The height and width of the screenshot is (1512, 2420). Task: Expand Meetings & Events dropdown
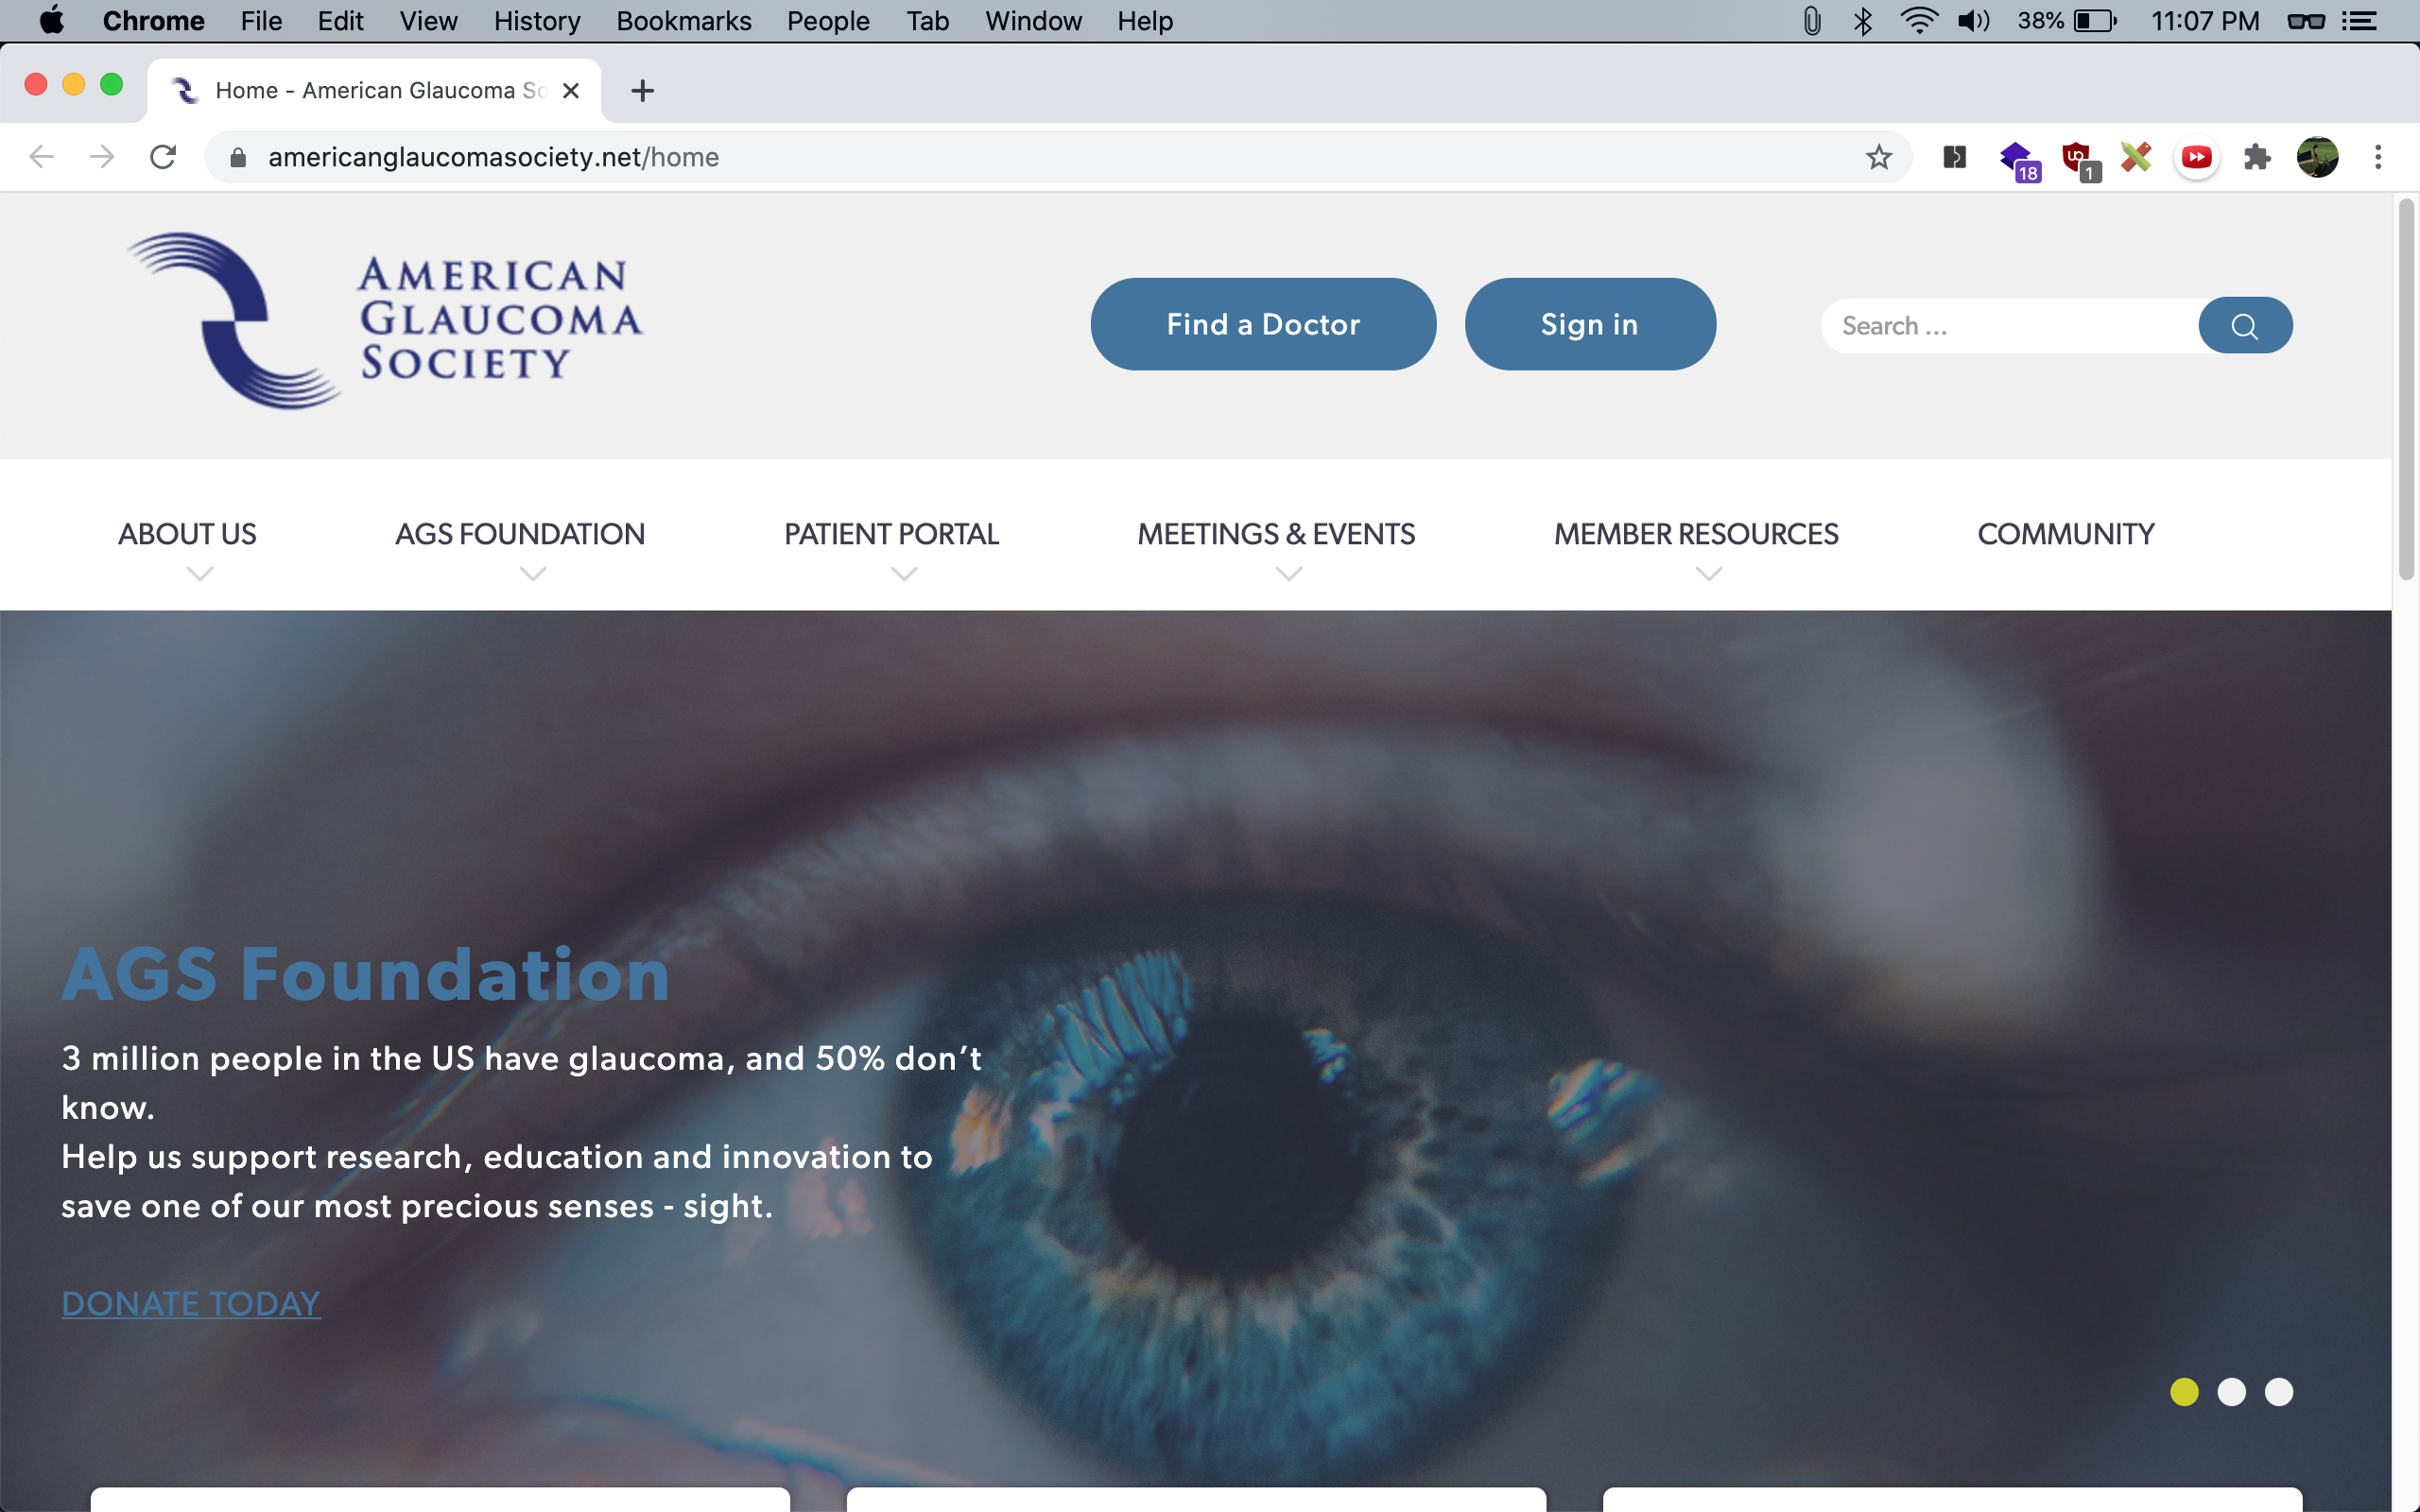[x=1288, y=574]
